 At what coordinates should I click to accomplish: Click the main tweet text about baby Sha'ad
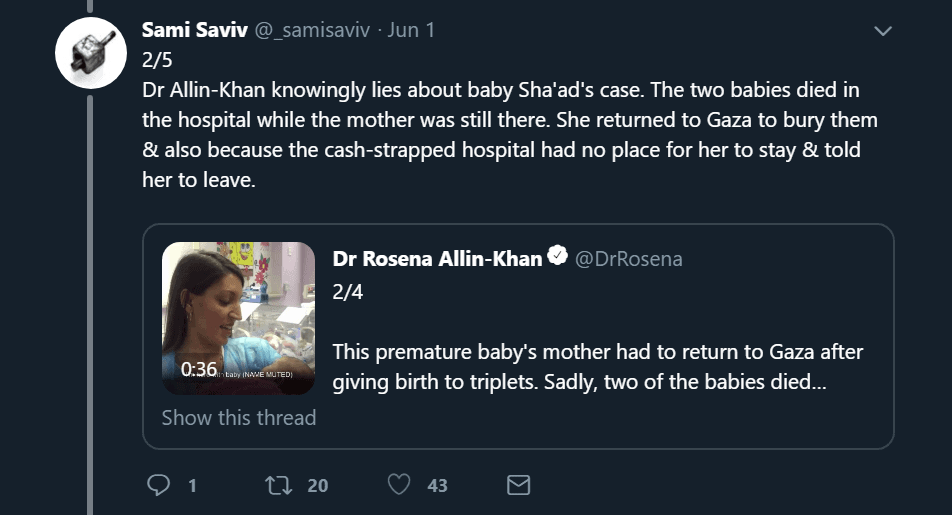(500, 136)
